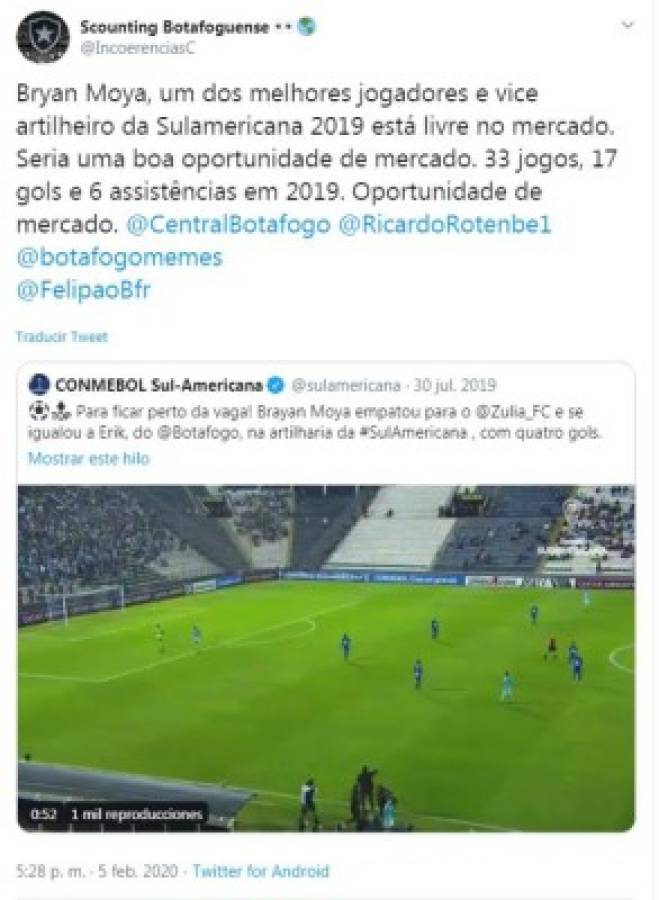Open the Scounting Botafoguense profile avatar

coord(43,37)
